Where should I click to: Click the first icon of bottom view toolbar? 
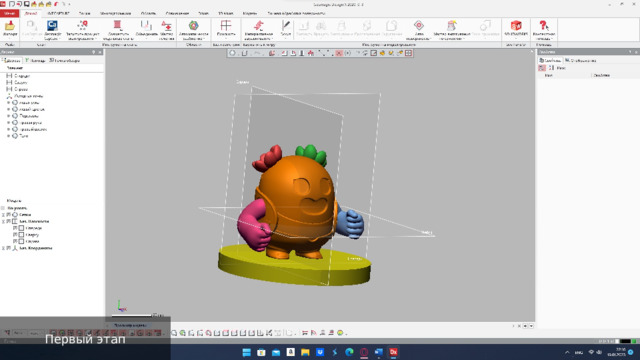(174, 333)
